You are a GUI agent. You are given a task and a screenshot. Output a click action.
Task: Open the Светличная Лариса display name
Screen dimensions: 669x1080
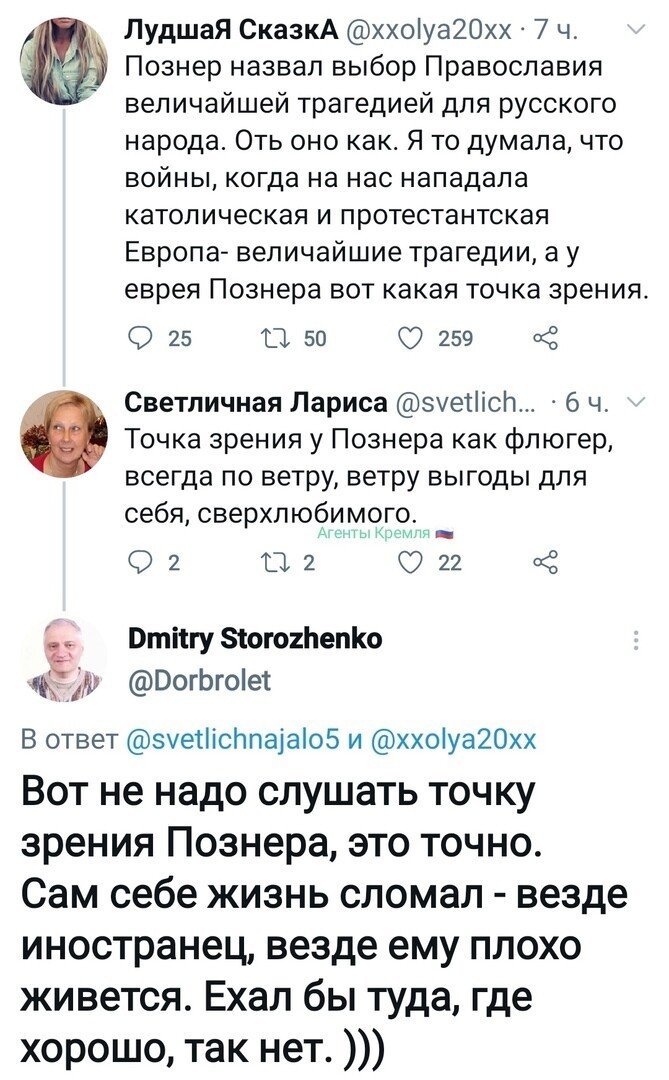pos(256,402)
